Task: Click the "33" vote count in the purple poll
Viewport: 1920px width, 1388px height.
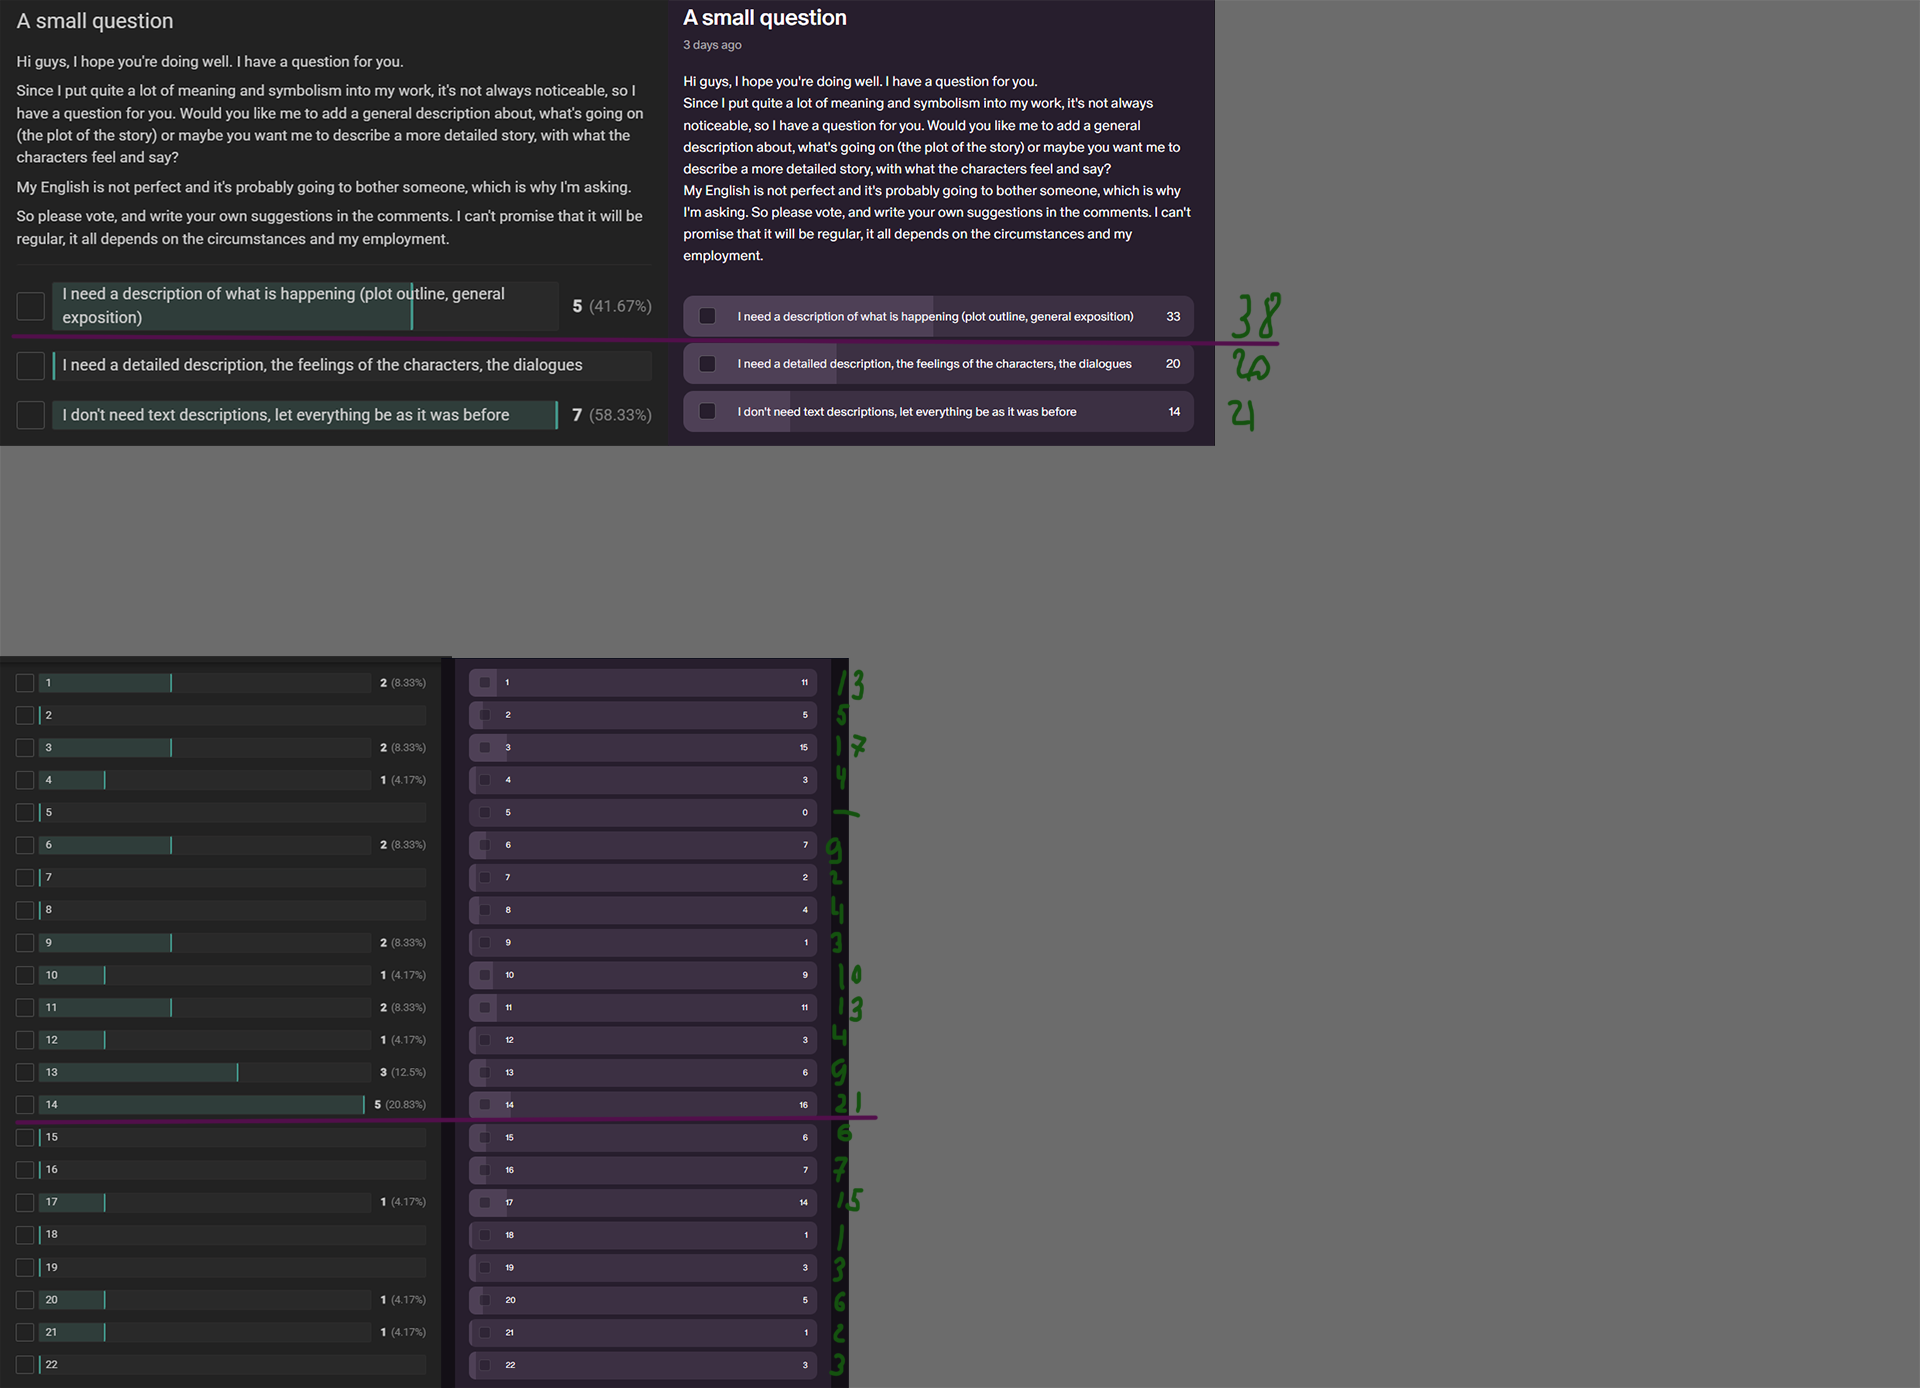Action: click(1173, 316)
